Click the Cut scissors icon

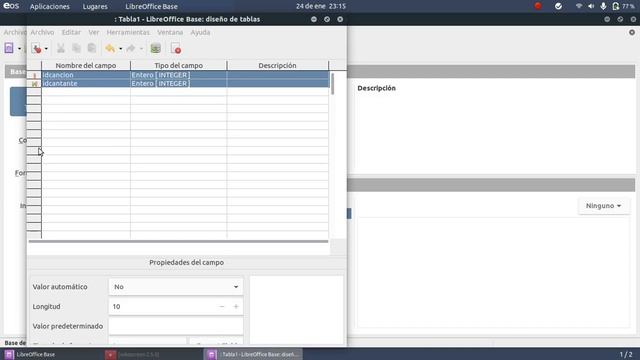point(61,49)
